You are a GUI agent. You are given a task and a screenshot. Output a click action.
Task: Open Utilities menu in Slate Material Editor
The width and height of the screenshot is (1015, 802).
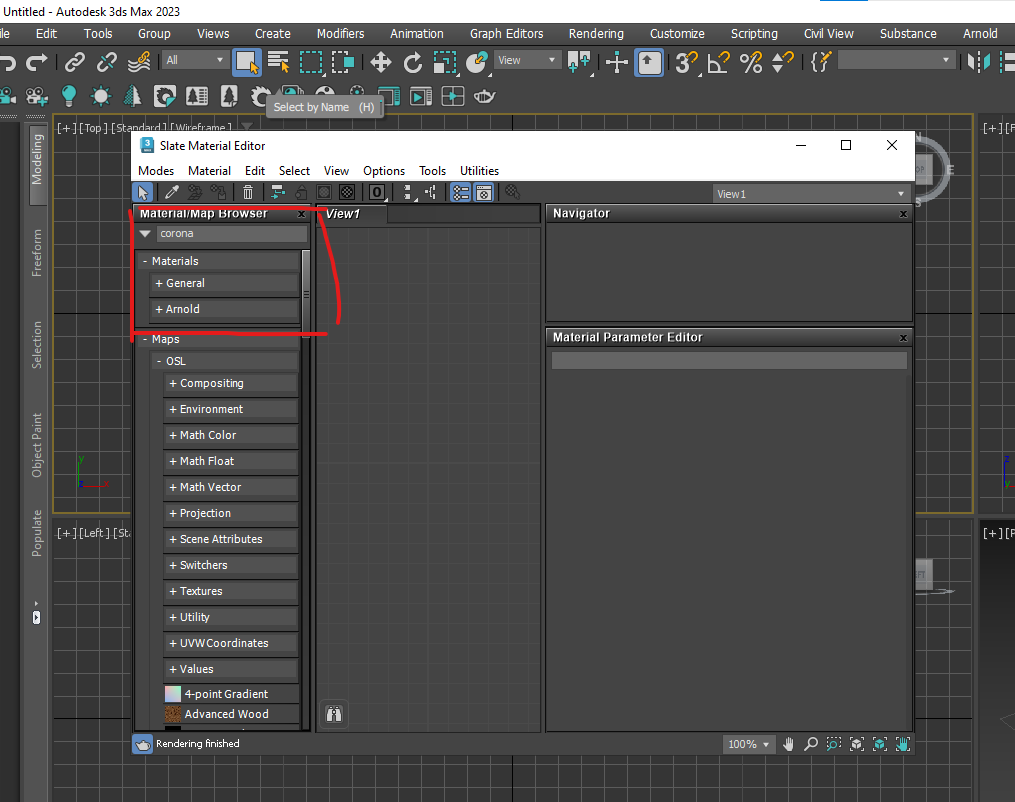pos(479,171)
